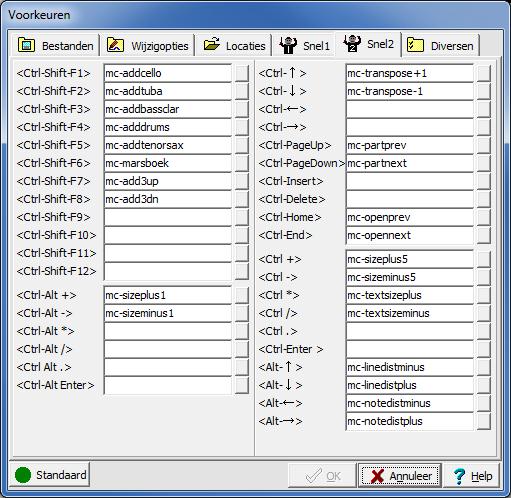
Task: Click the mc-addtuba input field
Action: [x=168, y=91]
